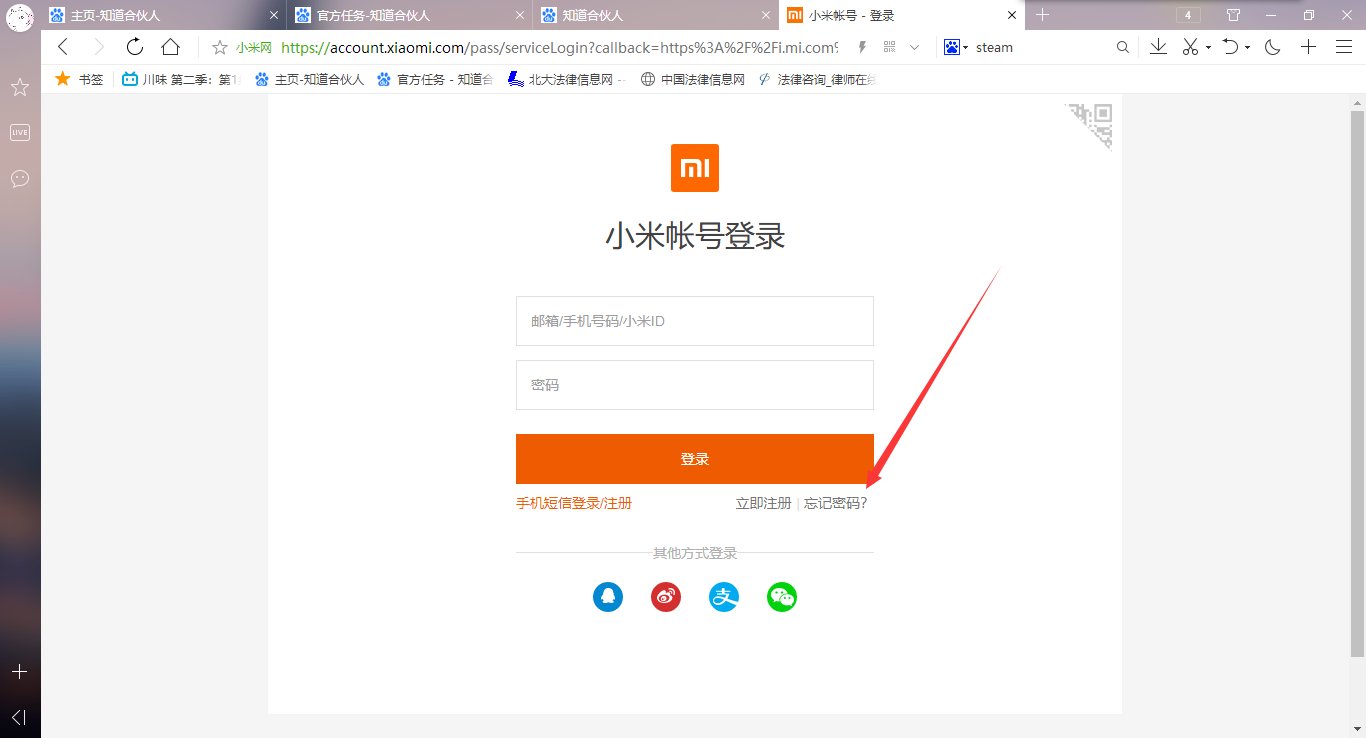1366x738 pixels.
Task: Enable night mode with the moon icon
Action: coord(1271,47)
